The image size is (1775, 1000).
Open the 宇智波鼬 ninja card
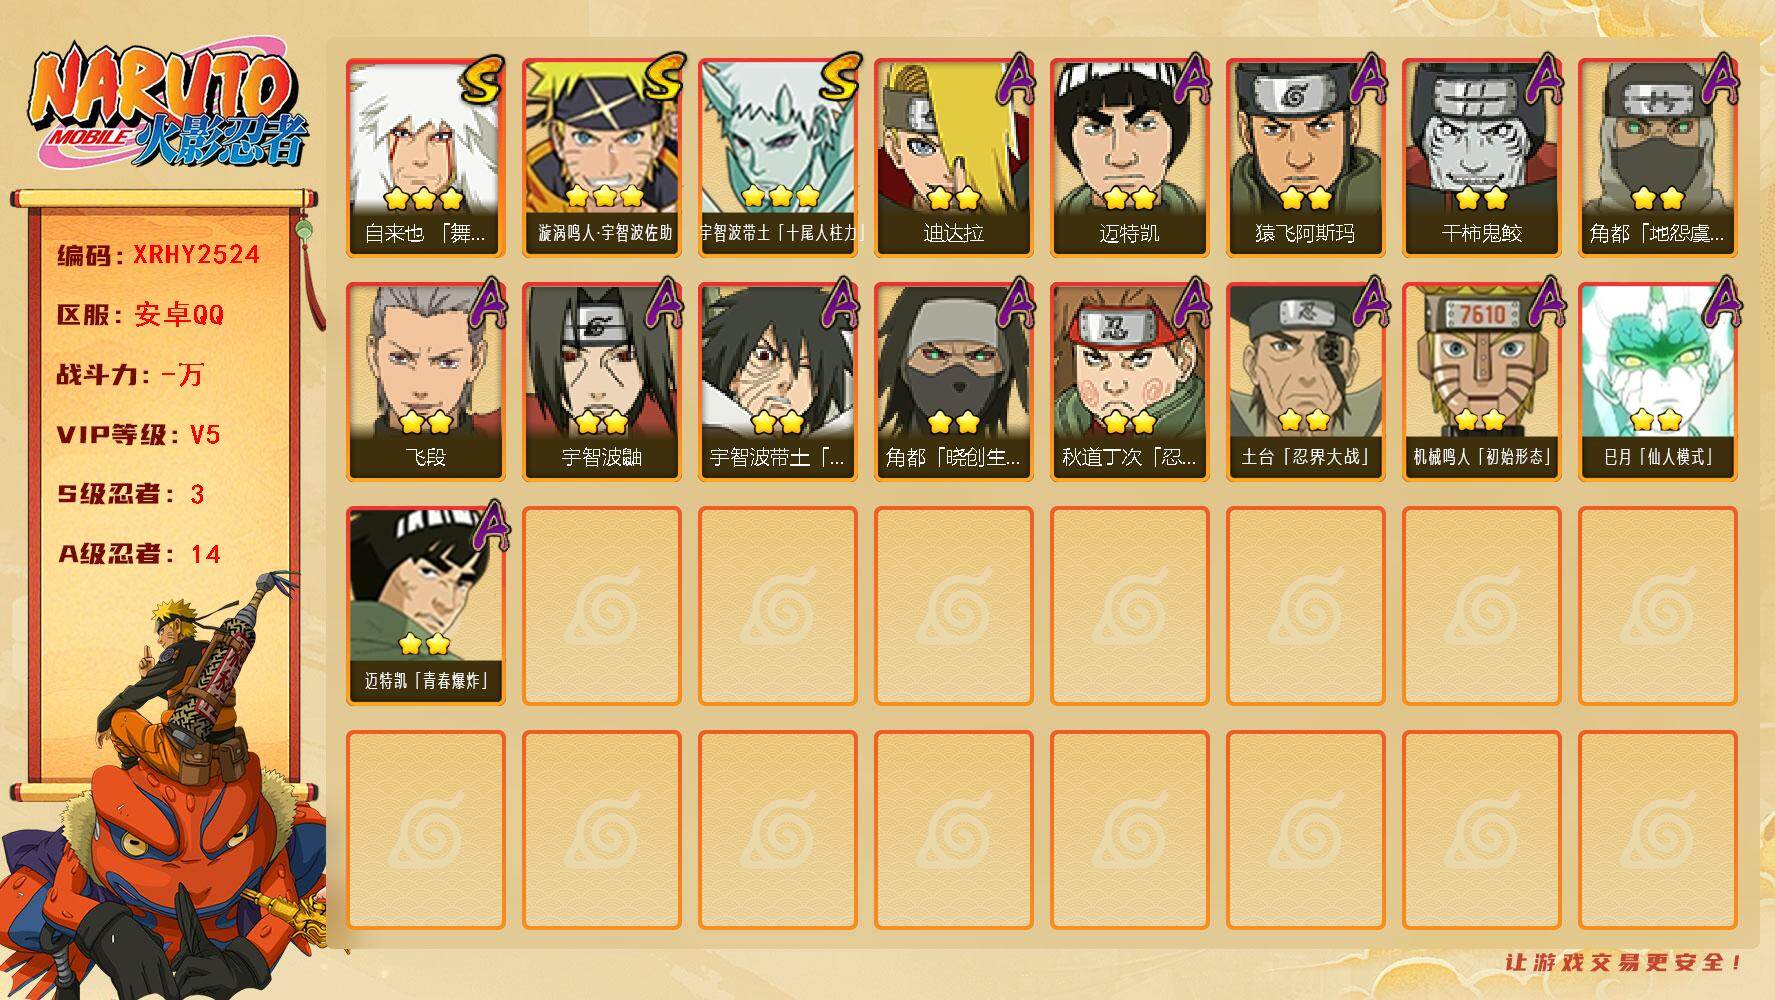click(602, 381)
